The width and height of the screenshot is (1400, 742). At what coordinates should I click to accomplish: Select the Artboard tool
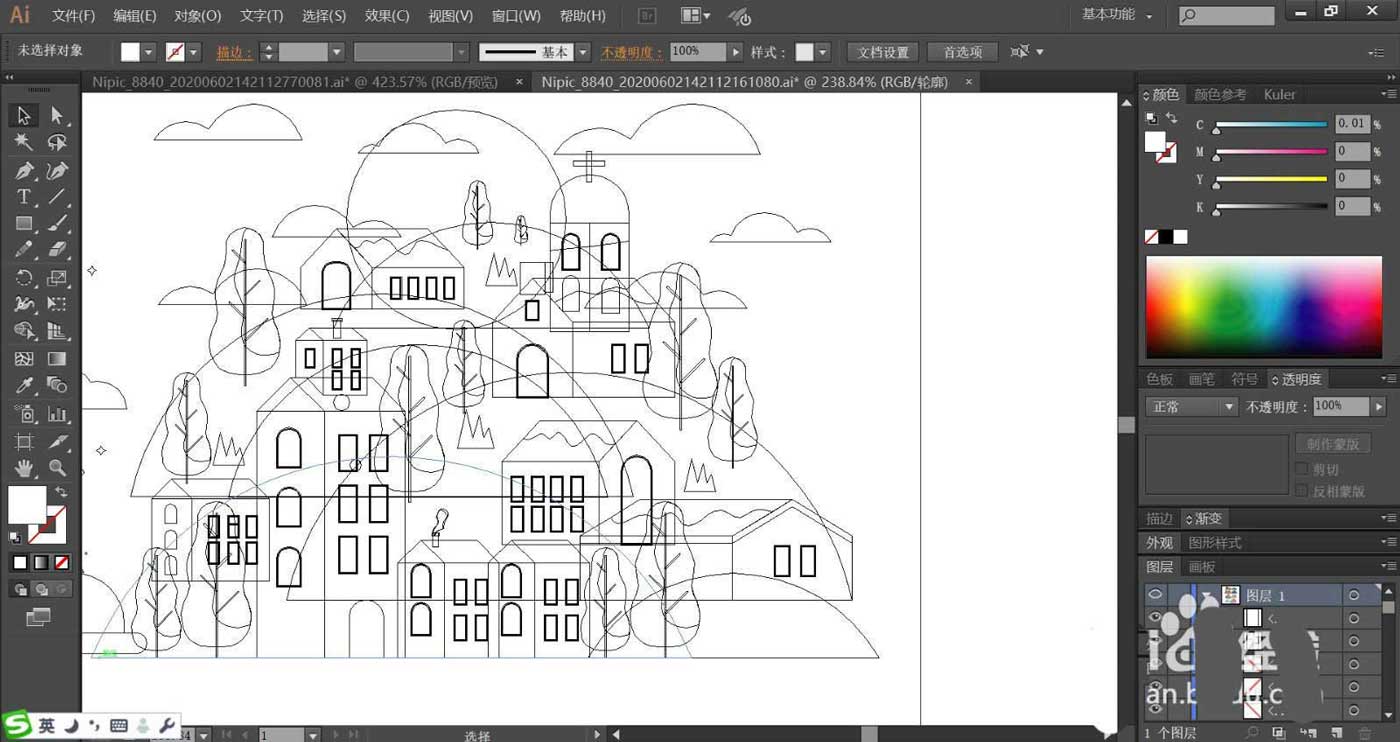(x=24, y=441)
